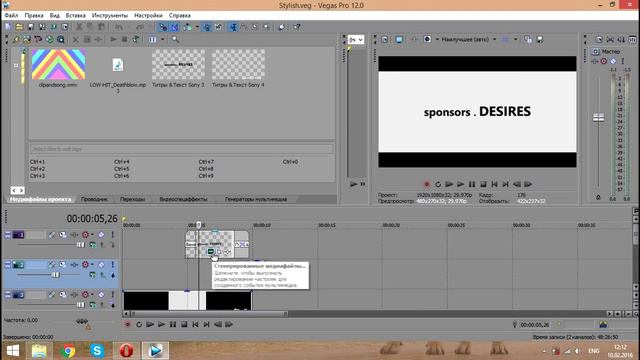Click track 1 Track FX icon
Viewport: 640px width, 360px height.
[x=74, y=235]
